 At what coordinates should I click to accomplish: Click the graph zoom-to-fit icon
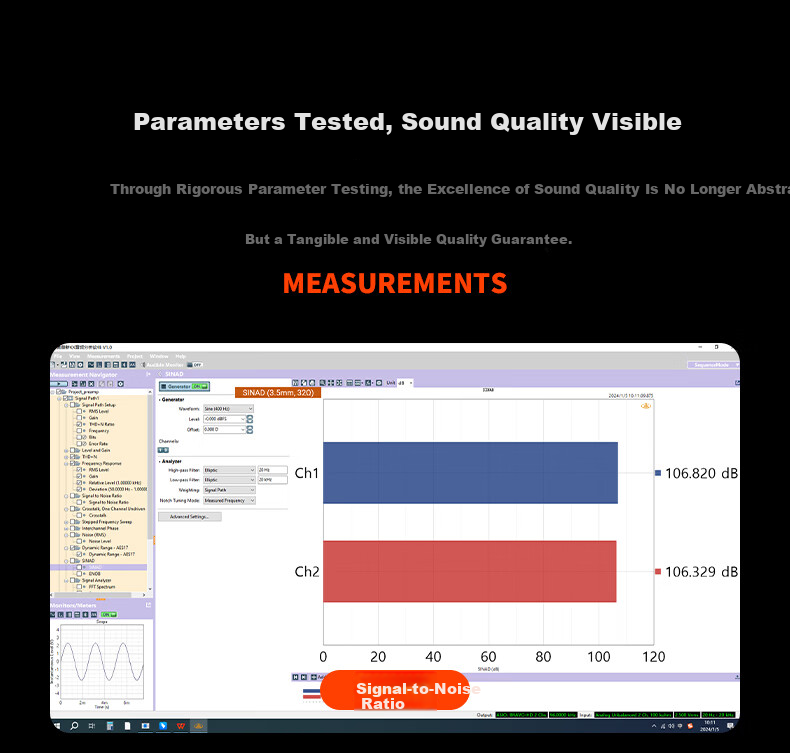click(331, 383)
